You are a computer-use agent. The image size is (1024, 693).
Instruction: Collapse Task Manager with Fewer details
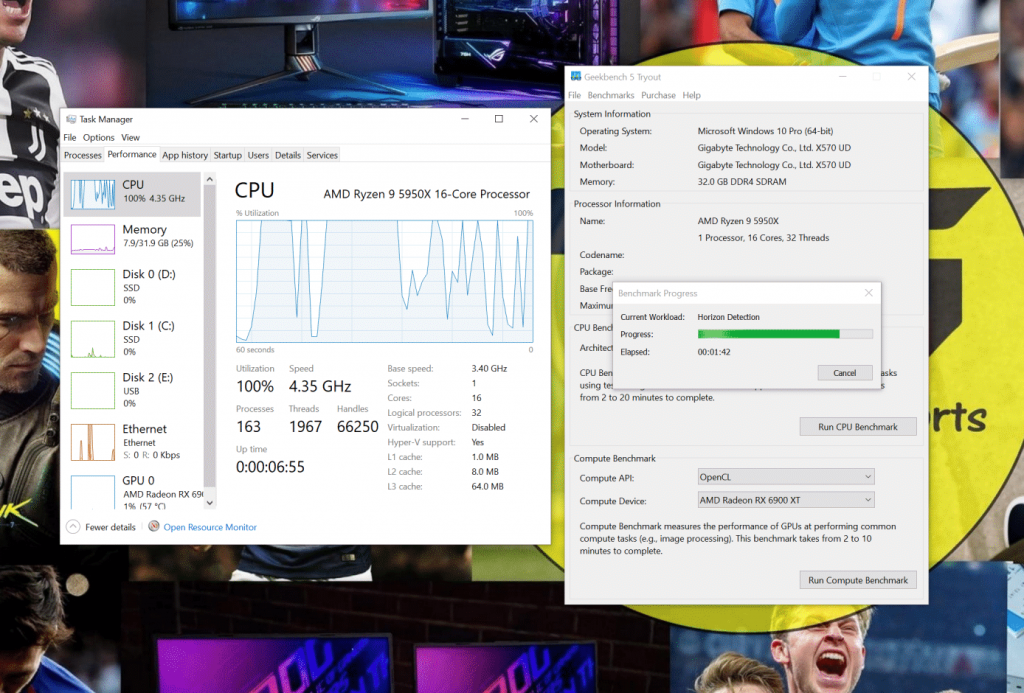pos(110,527)
